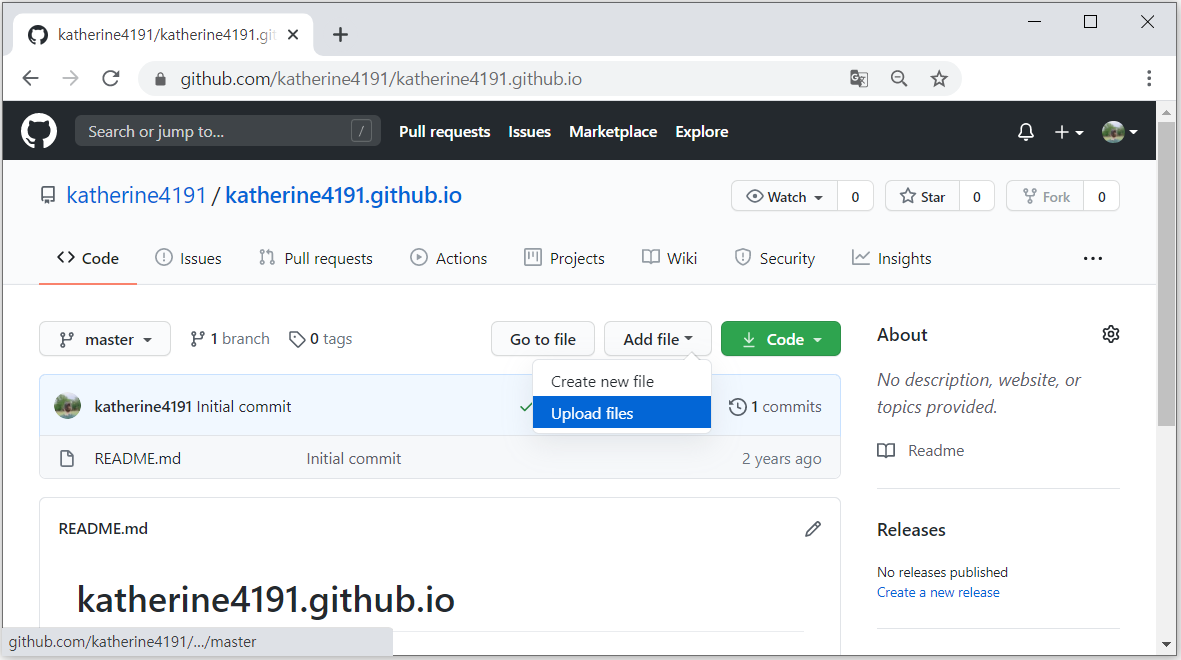Jump to the Readme link in About
Screen dimensions: 1181x660
pyautogui.click(x=921, y=451)
